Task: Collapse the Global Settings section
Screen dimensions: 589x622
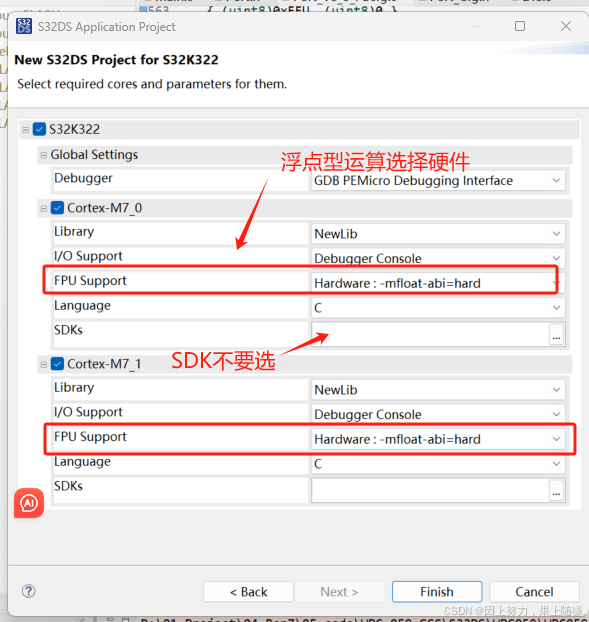Action: [x=44, y=155]
